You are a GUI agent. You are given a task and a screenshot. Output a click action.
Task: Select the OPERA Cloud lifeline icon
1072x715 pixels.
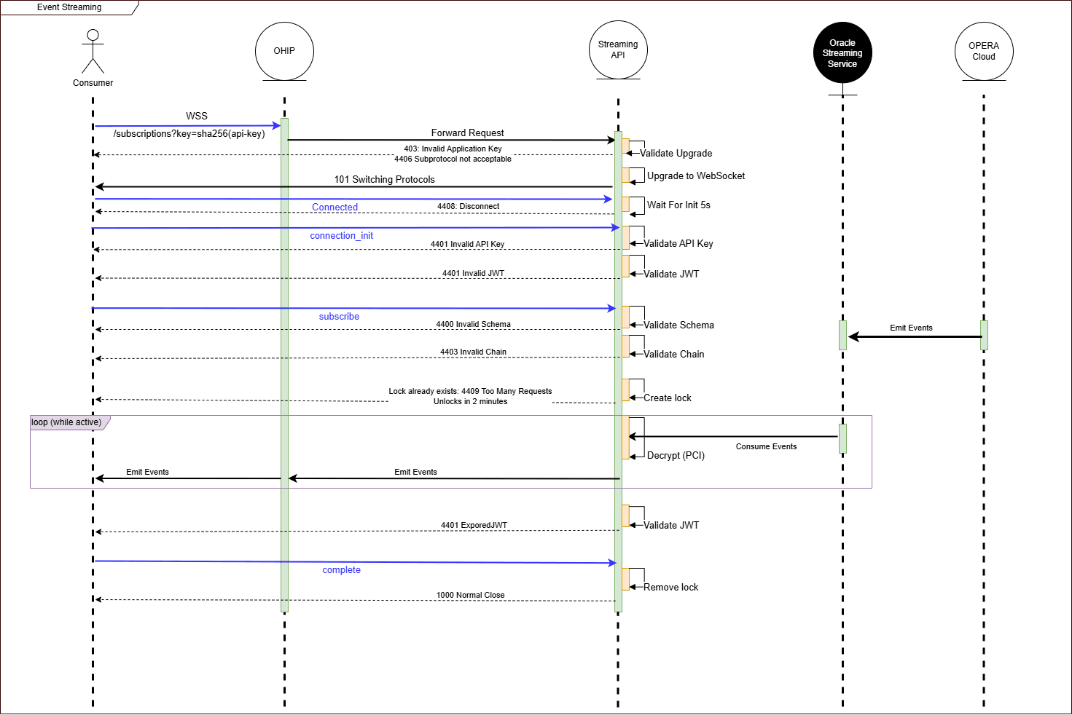[983, 51]
